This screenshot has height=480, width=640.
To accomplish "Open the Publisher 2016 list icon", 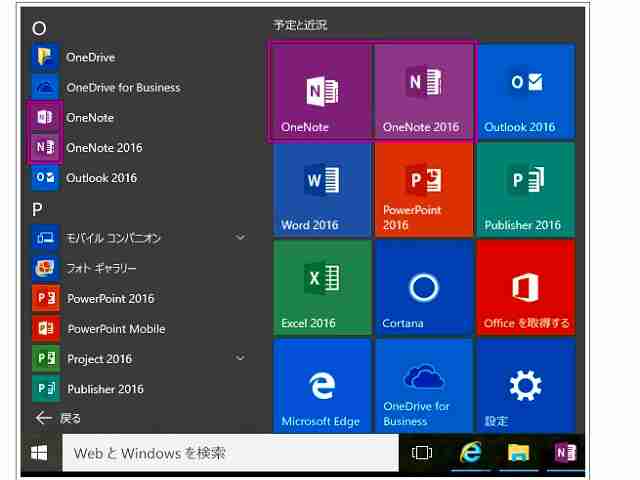I will point(45,389).
